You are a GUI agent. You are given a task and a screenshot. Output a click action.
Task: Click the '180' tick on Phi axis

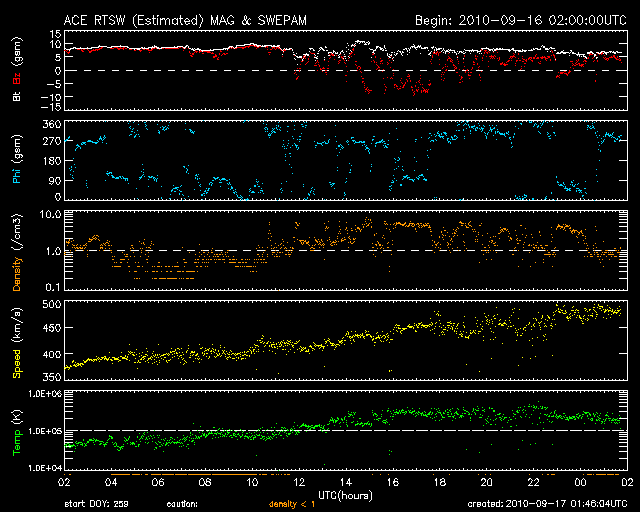click(52, 161)
